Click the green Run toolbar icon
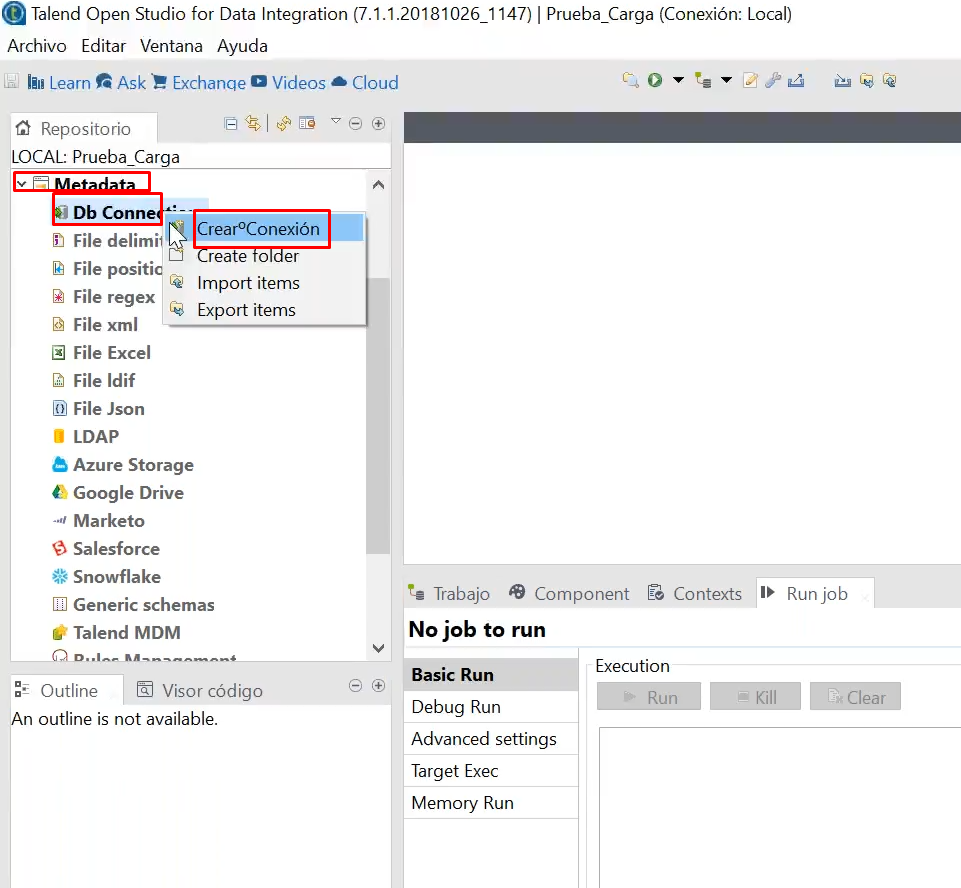This screenshot has width=961, height=888. coord(655,80)
